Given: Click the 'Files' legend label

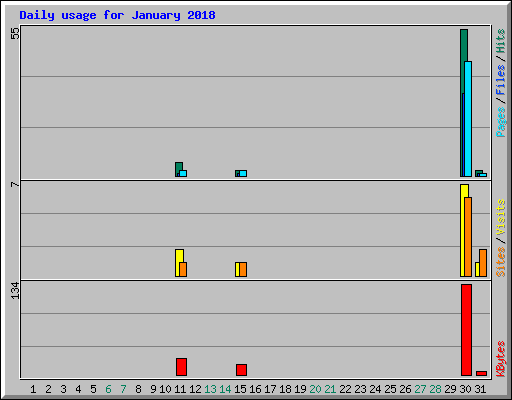Looking at the screenshot, I should click(x=500, y=79).
